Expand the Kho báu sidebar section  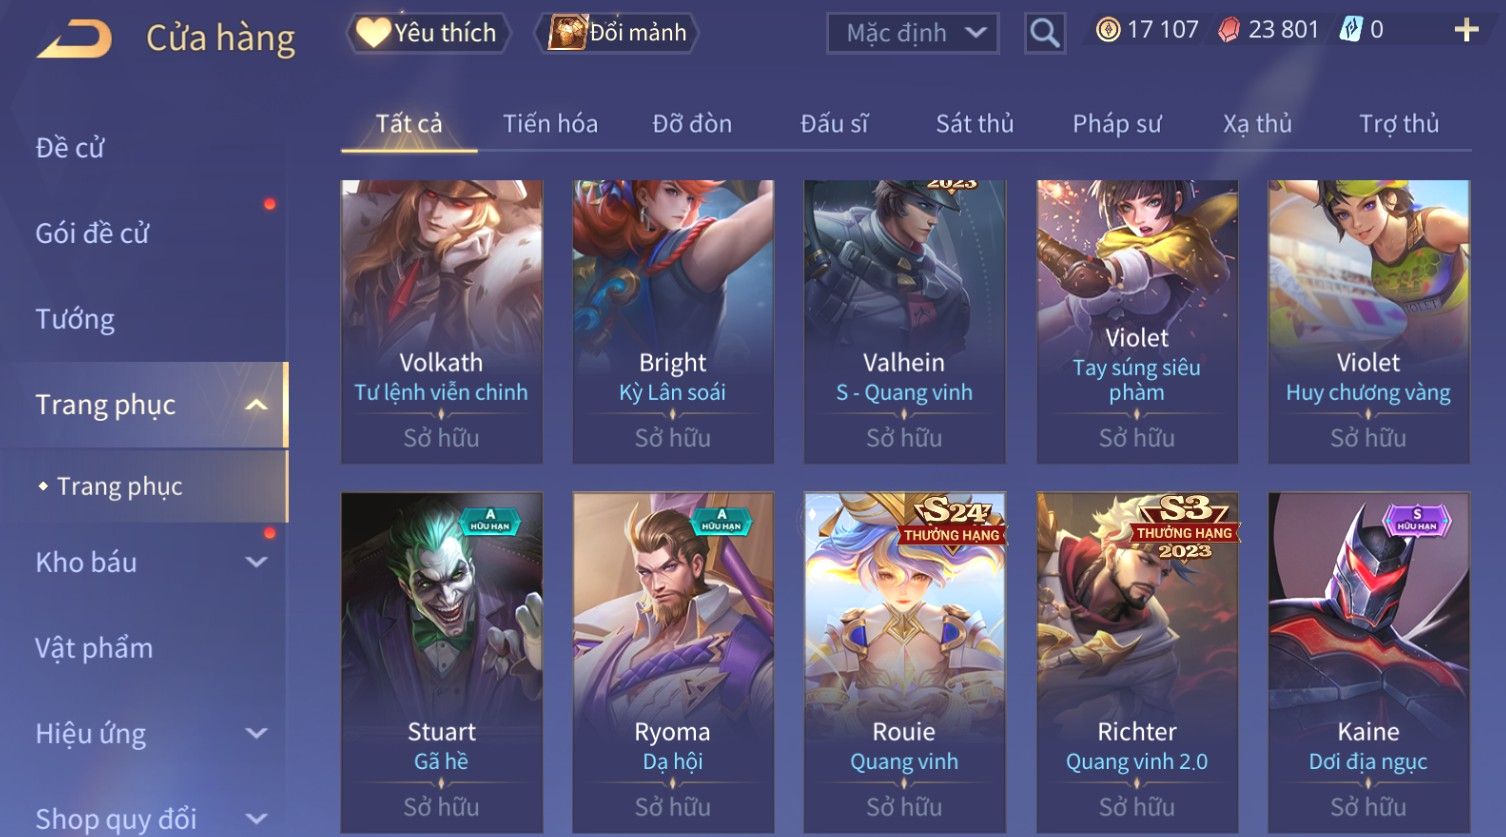pos(257,562)
